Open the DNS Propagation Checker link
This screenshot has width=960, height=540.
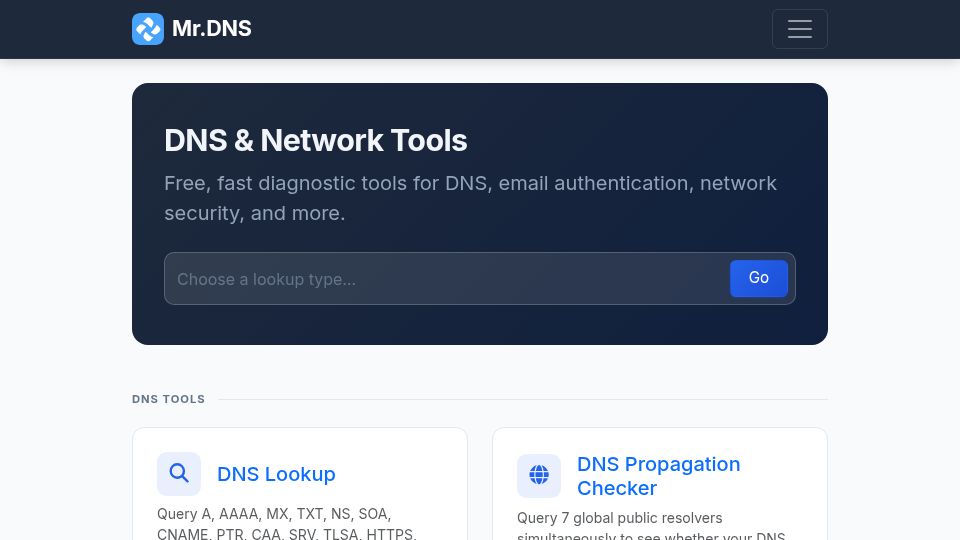[x=659, y=476]
